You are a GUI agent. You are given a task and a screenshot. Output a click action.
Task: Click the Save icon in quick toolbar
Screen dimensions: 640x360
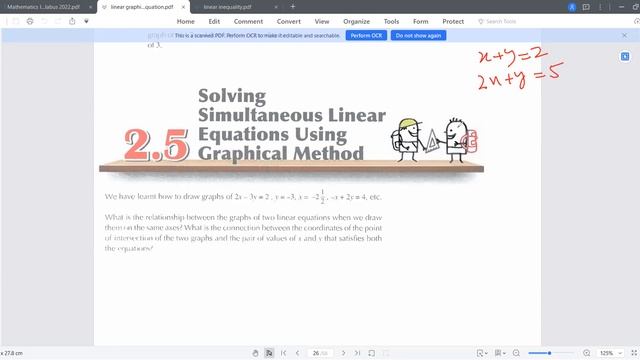16,21
